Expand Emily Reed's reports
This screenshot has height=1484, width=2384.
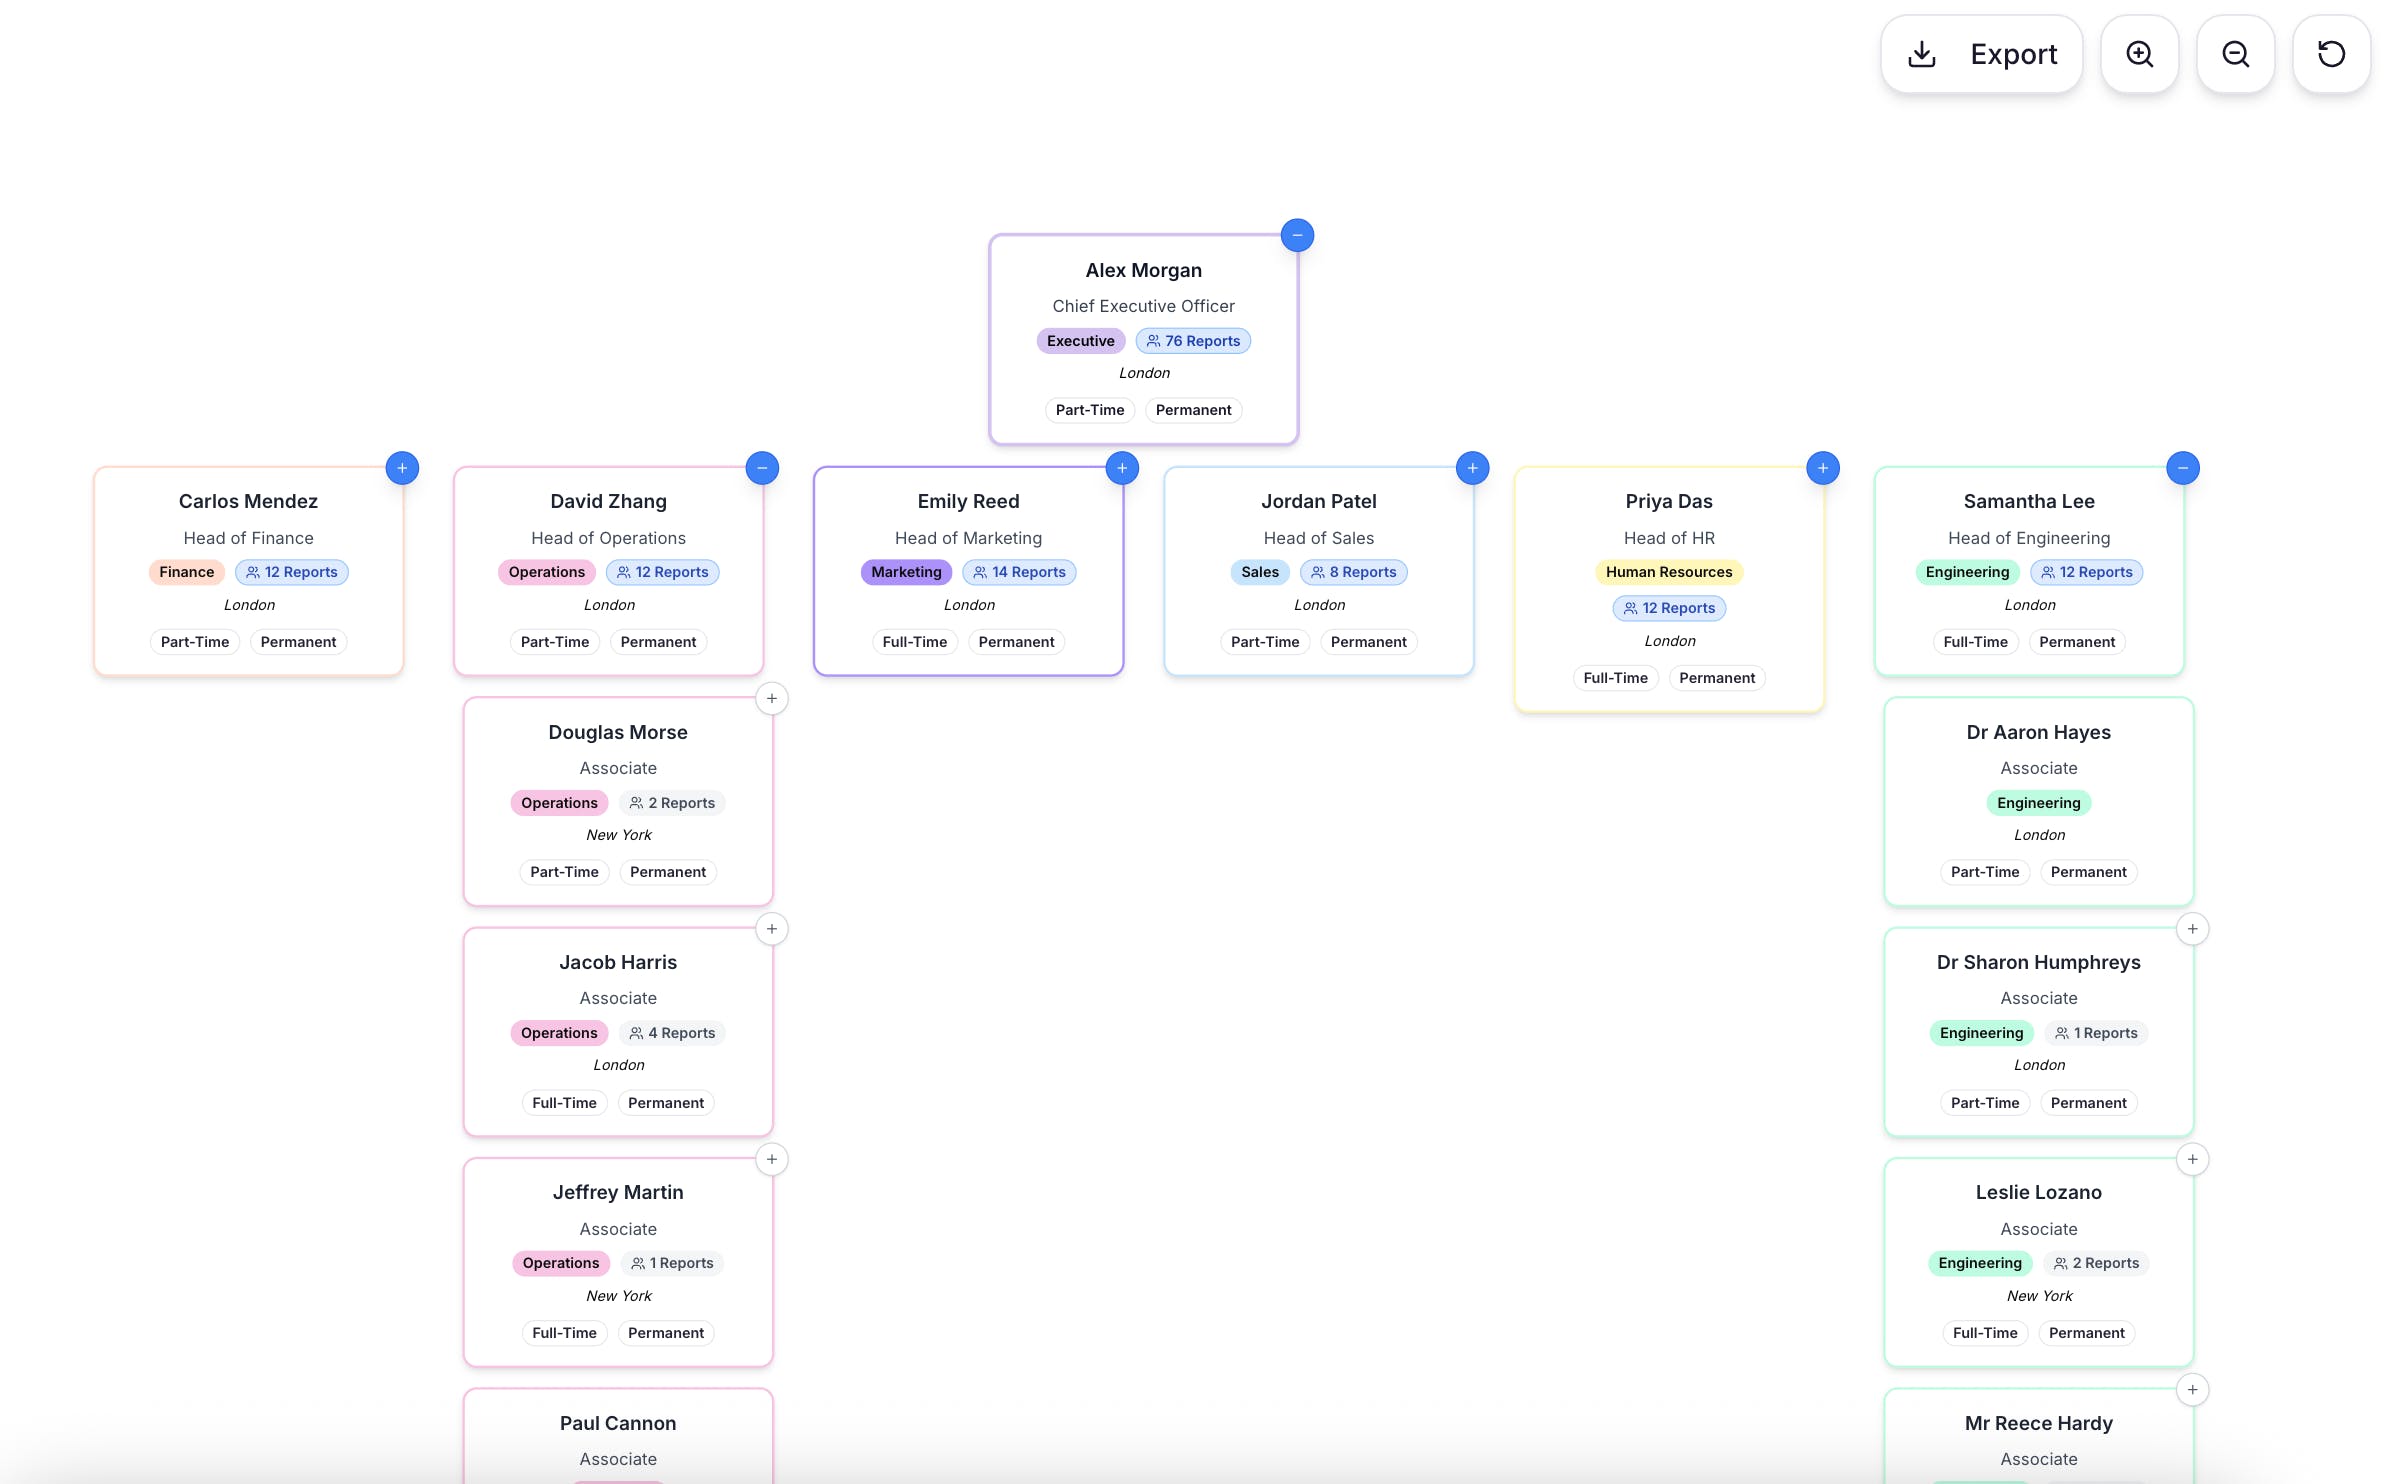[x=1122, y=468]
